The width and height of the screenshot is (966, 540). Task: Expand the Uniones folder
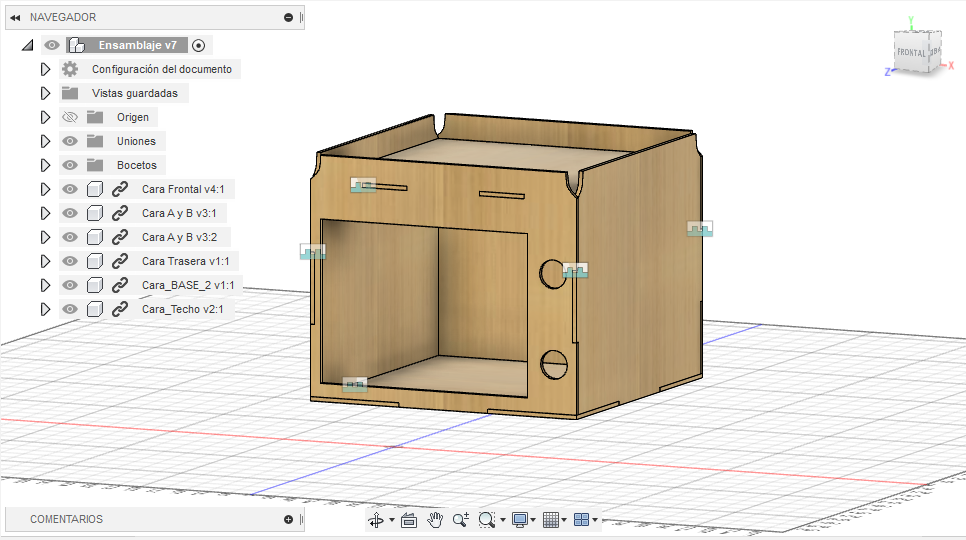pyautogui.click(x=44, y=141)
